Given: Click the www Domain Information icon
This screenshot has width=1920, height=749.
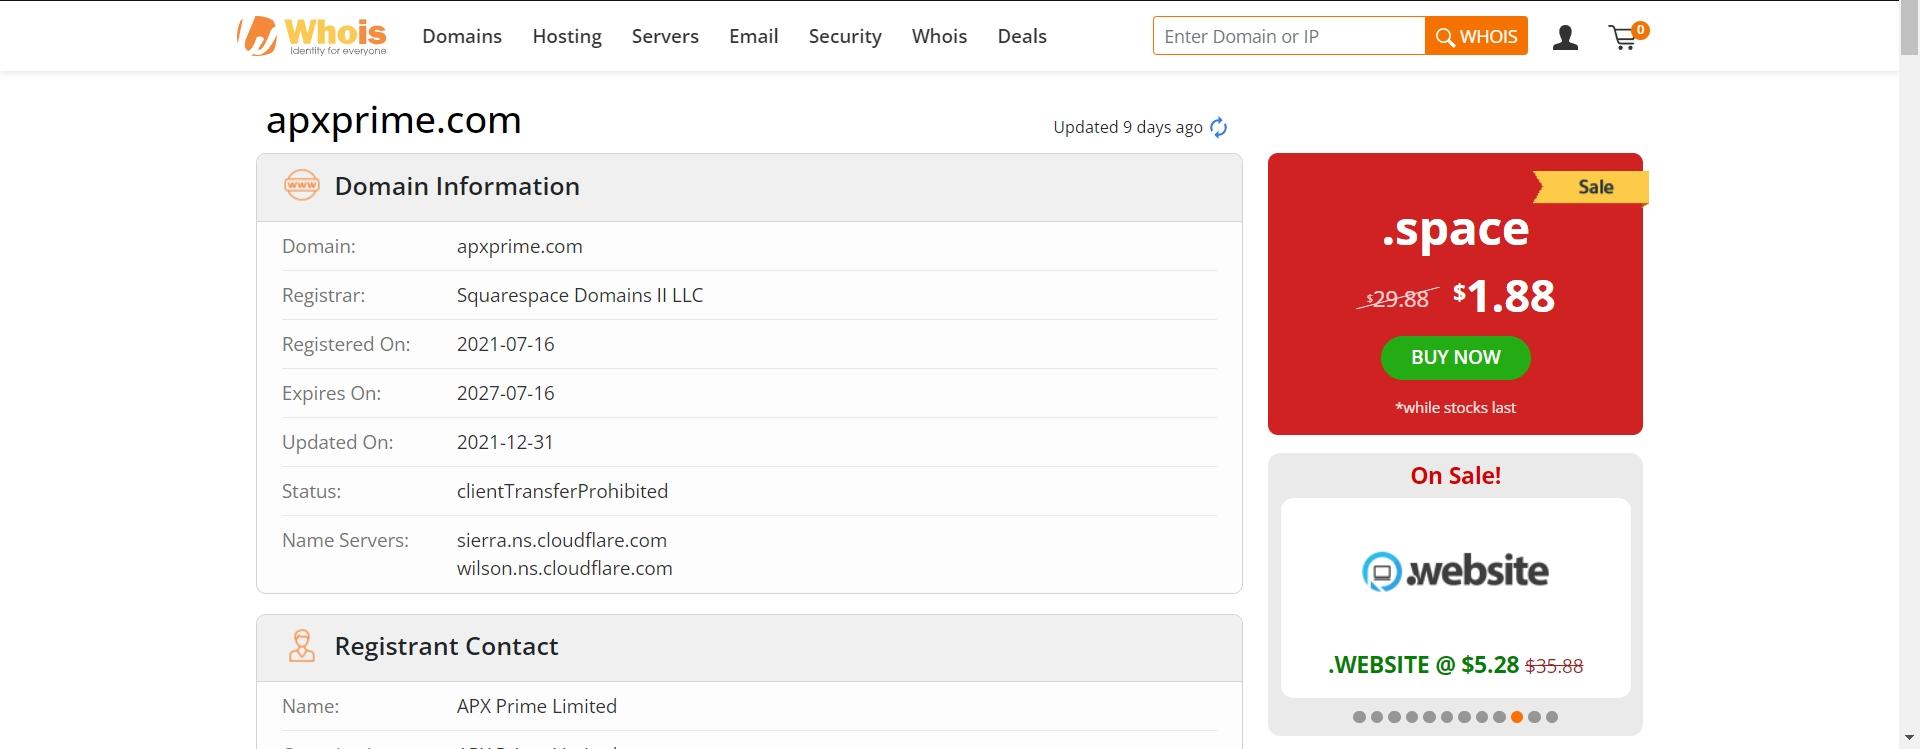Looking at the screenshot, I should coord(301,186).
